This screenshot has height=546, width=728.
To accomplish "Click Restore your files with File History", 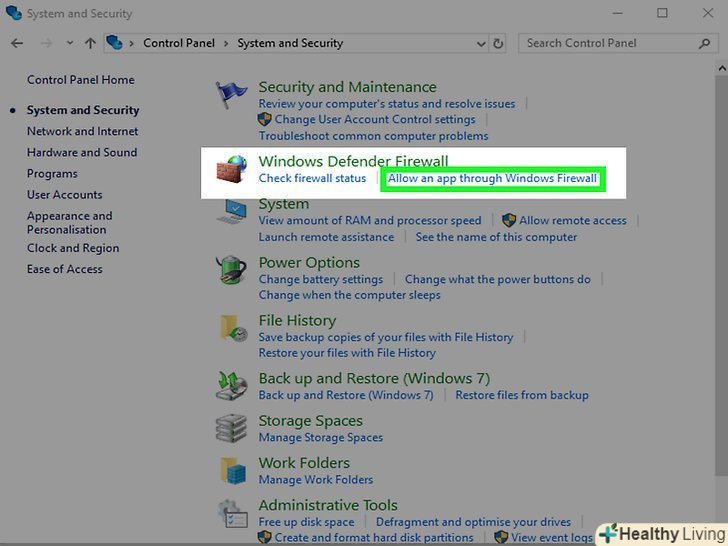I will 347,353.
